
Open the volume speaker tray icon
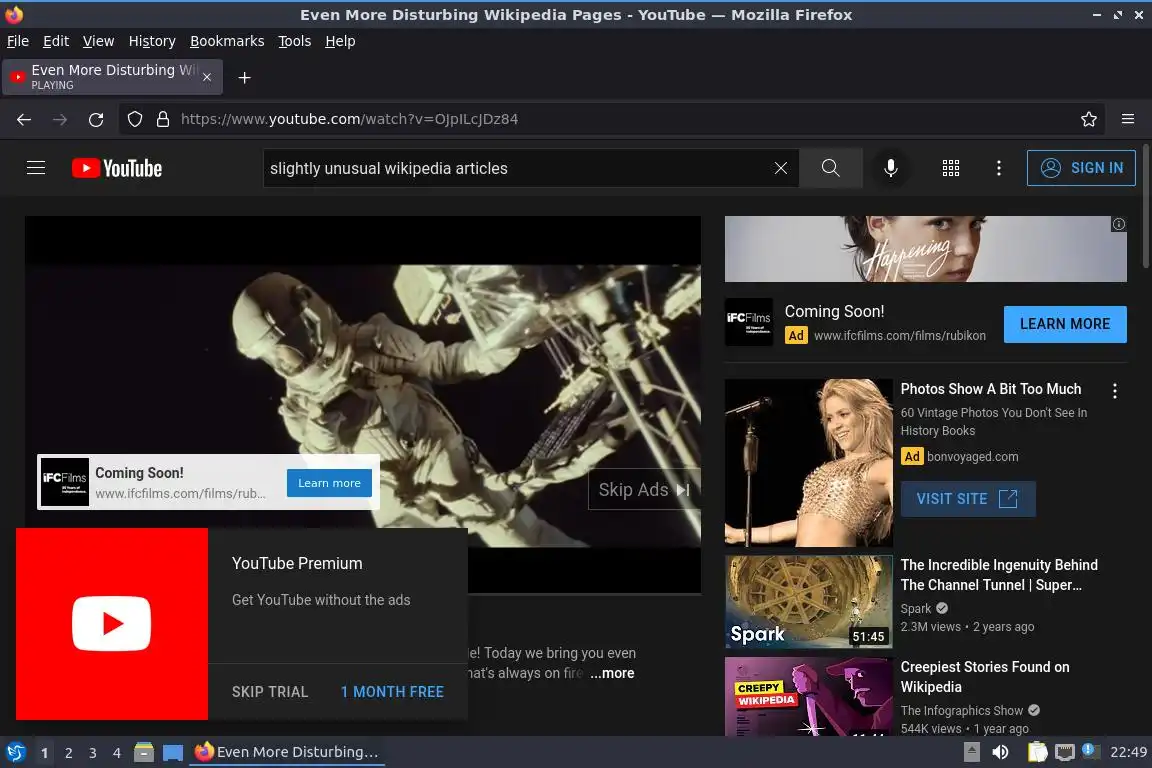click(x=1000, y=753)
